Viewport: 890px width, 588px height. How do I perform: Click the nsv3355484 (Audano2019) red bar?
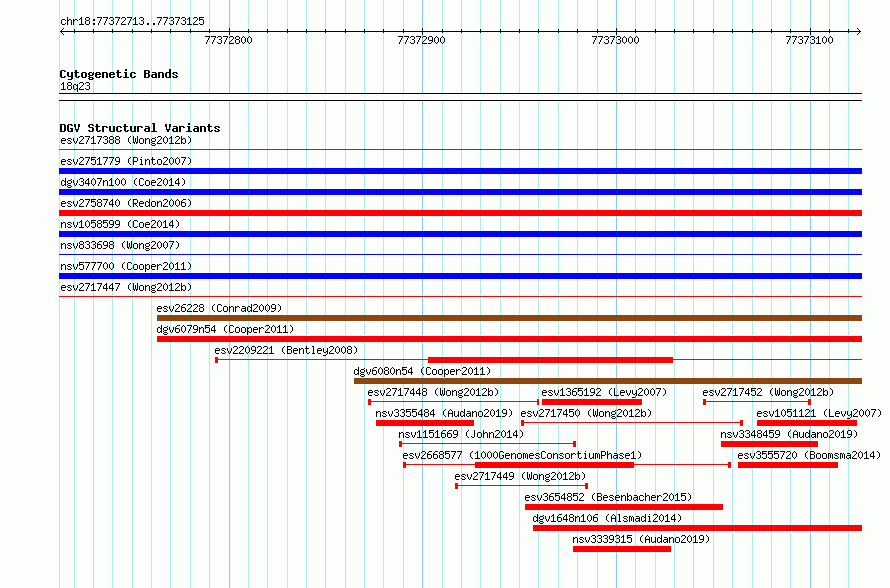click(425, 423)
